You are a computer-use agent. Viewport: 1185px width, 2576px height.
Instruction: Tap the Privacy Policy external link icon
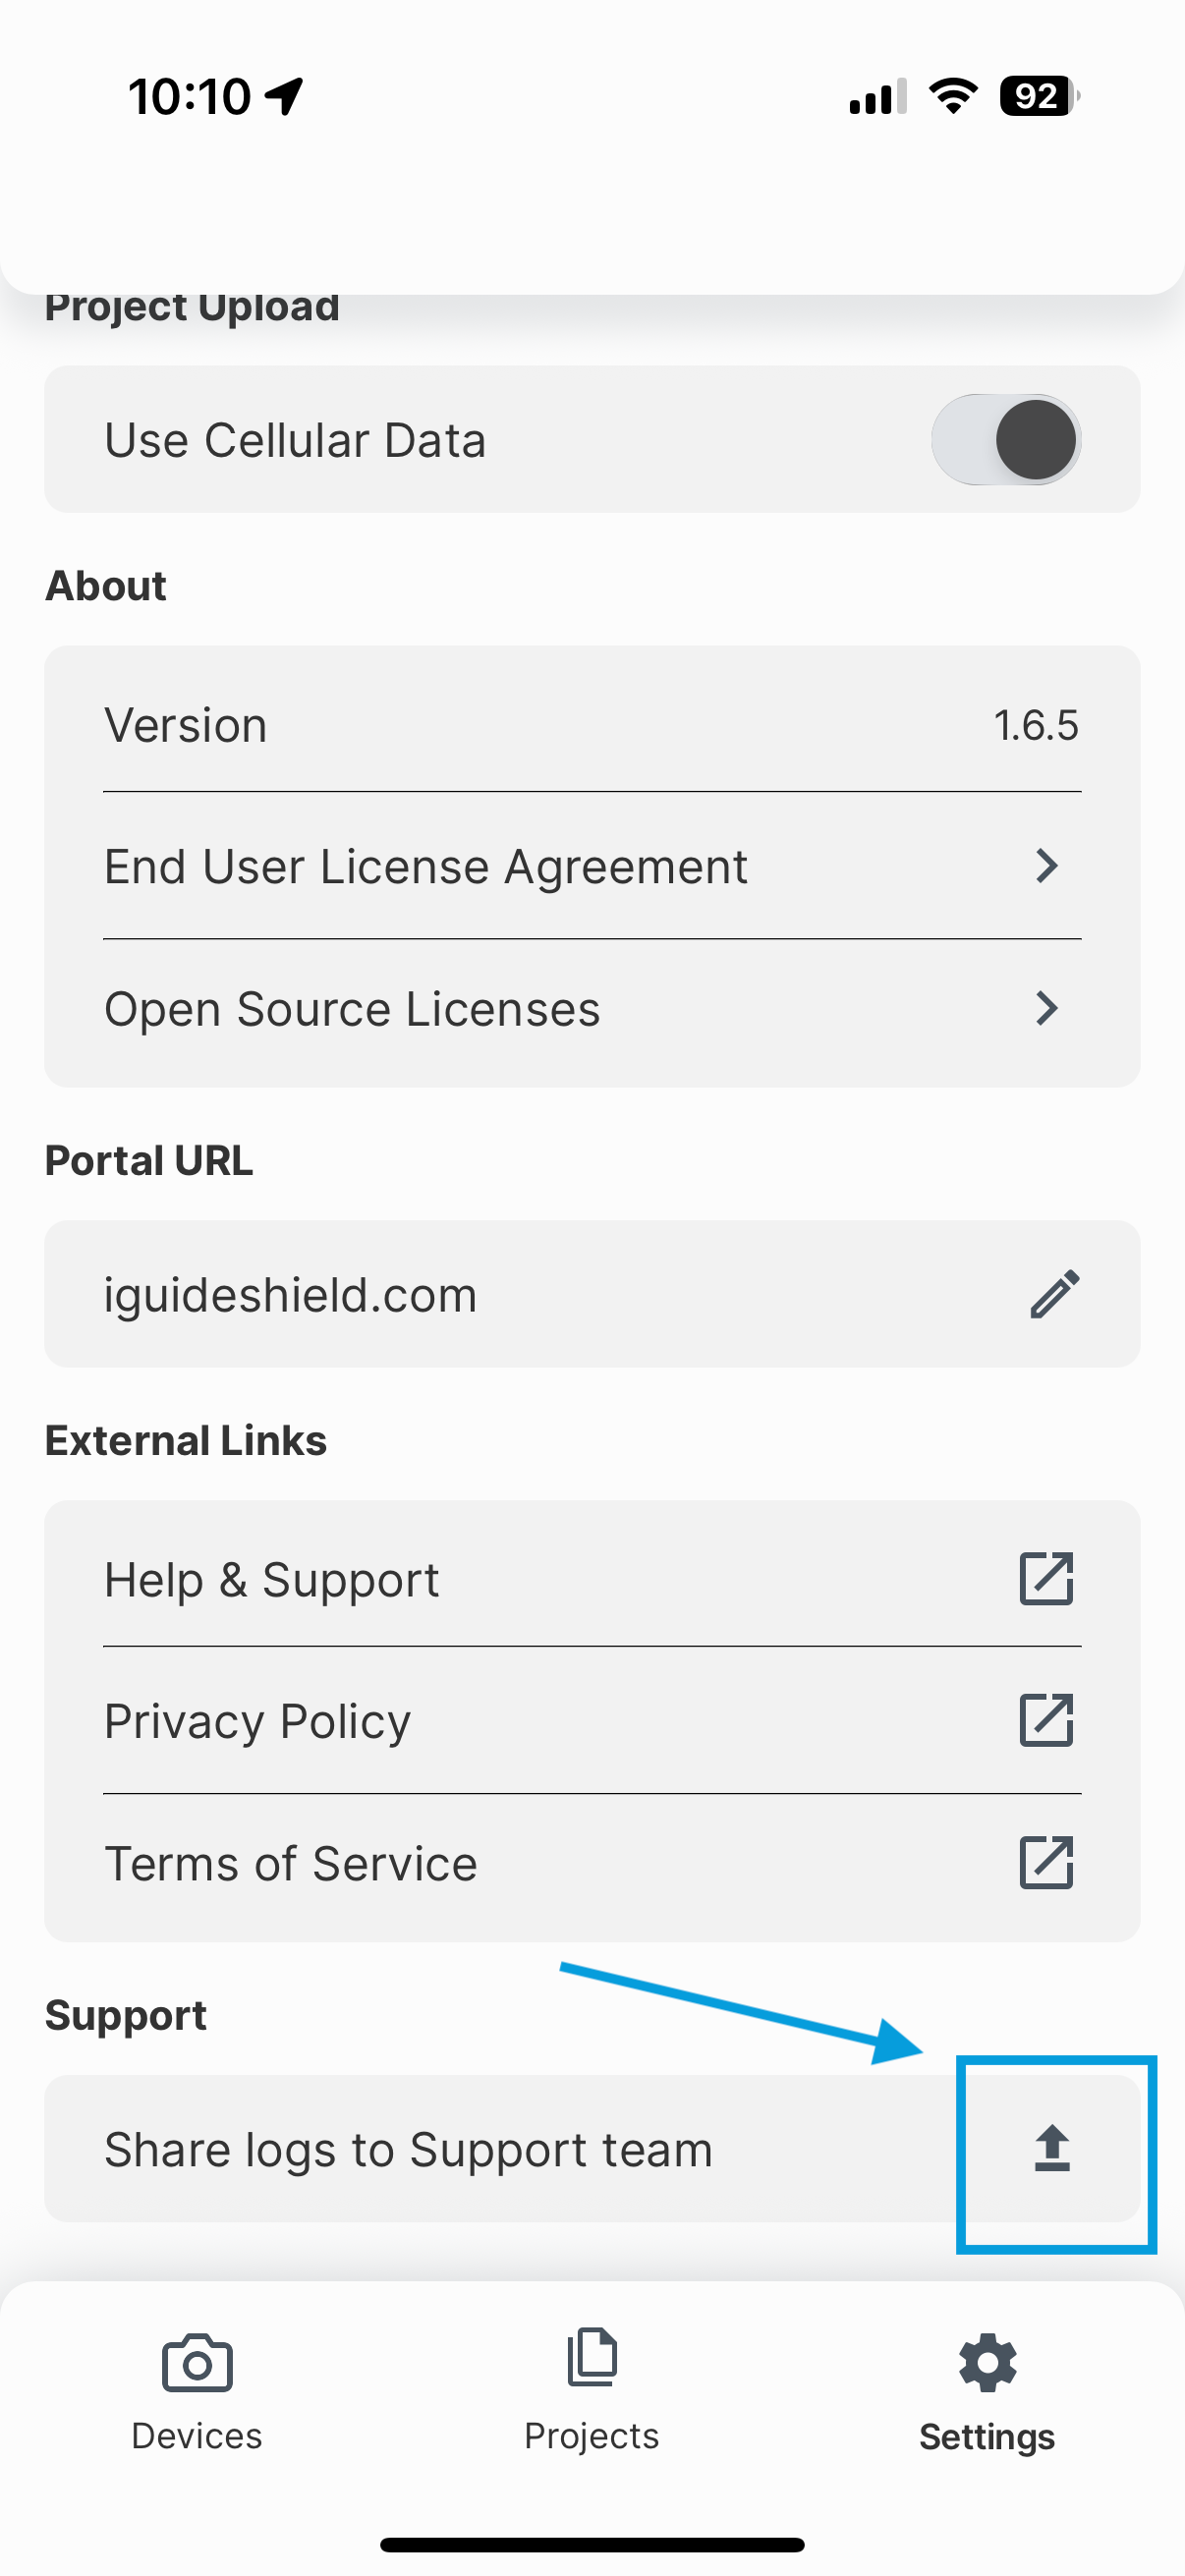click(x=1046, y=1721)
